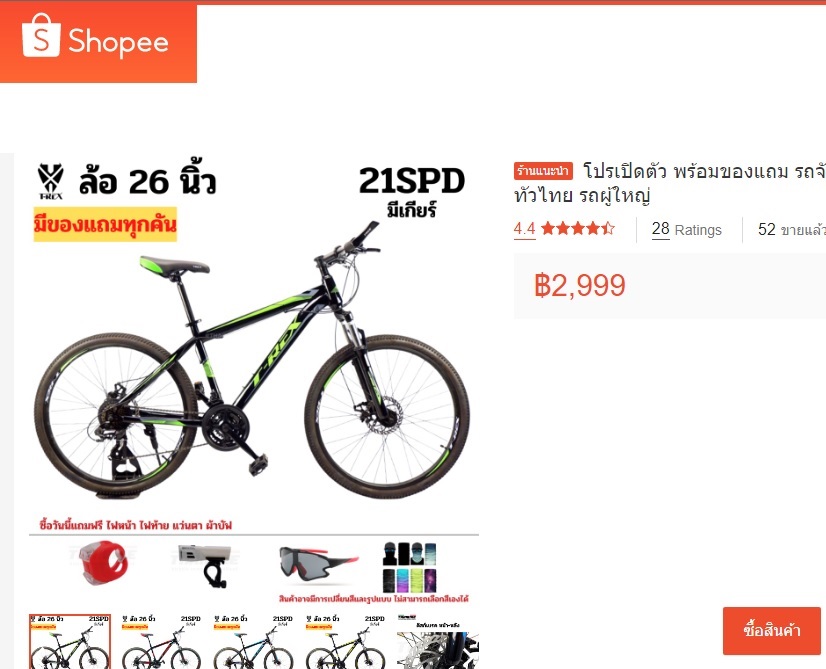Click the sunglasses freebie image
The width and height of the screenshot is (826, 669).
(x=319, y=563)
